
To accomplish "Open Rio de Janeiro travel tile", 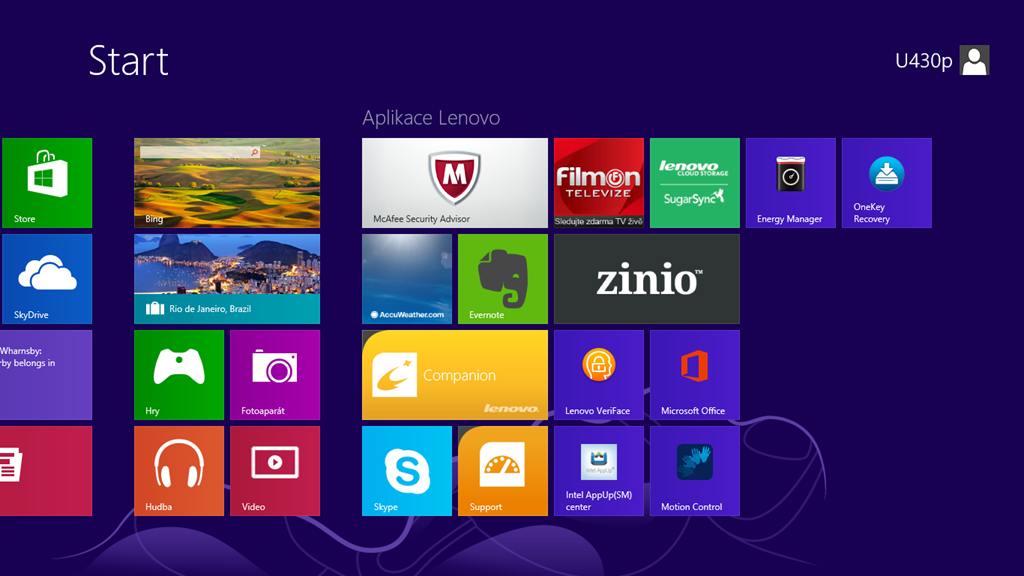I will 226,279.
